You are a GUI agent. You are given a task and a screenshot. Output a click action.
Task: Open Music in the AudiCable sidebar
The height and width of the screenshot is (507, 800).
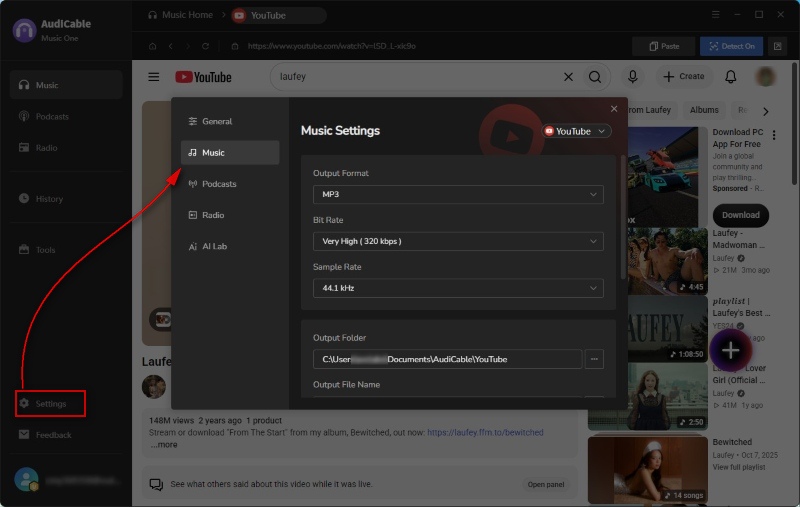(66, 85)
